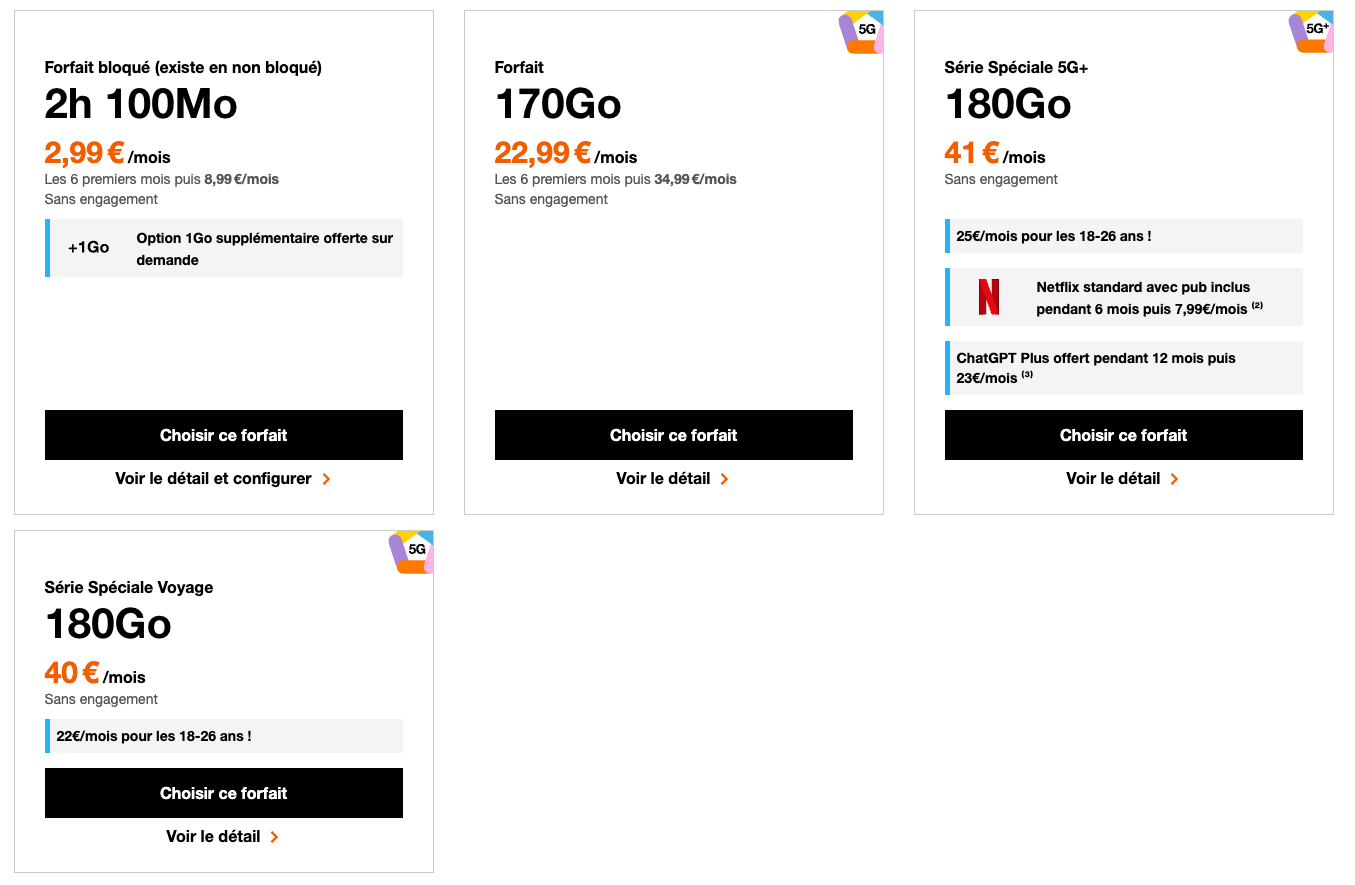Screen dimensions: 1355x885
Task: Choose the Série Spéciale 5G+ 180Go forfait
Action: pyautogui.click(x=1124, y=435)
